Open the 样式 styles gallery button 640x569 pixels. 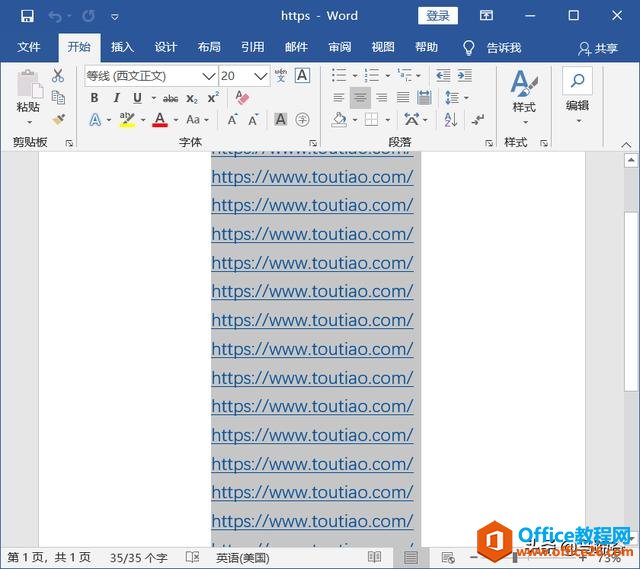click(524, 97)
